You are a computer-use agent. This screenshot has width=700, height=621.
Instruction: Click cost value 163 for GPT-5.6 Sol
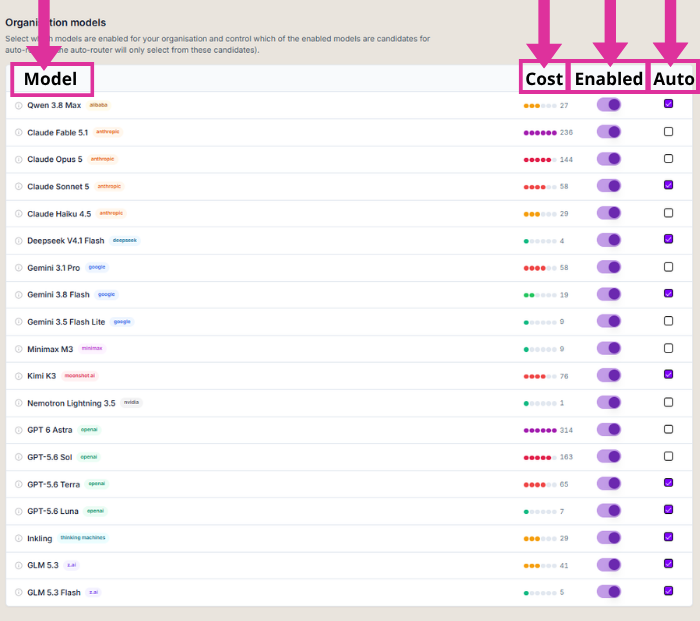tap(566, 457)
